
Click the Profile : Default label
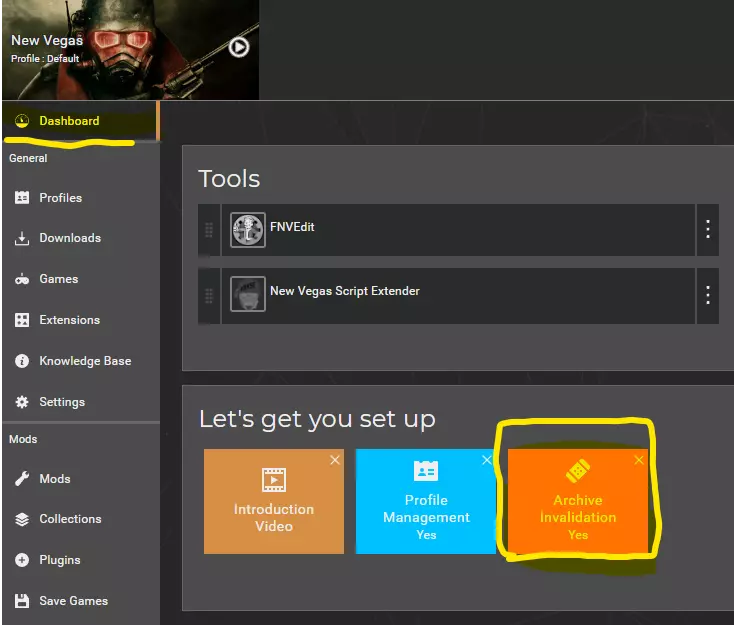(x=45, y=59)
